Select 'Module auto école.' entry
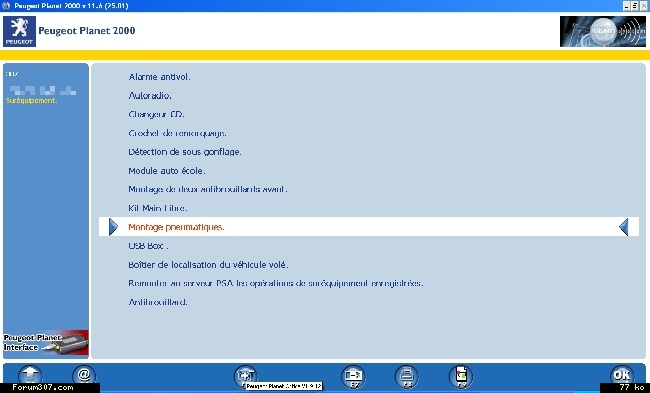Viewport: 650px width, 393px height. click(x=167, y=171)
